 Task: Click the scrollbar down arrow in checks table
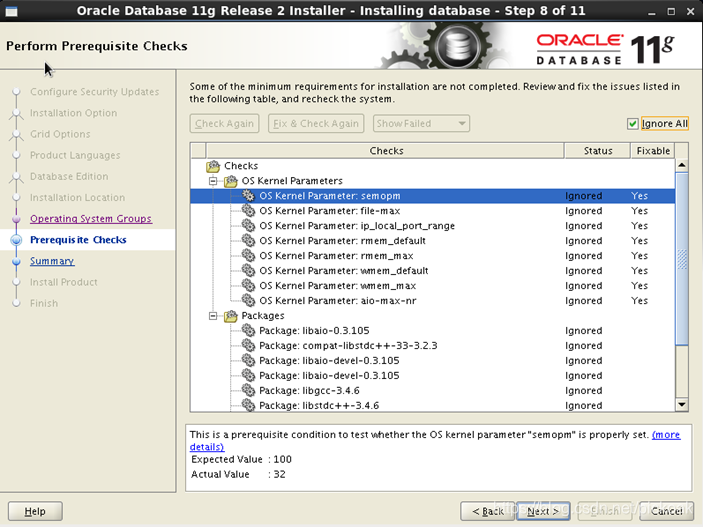[682, 405]
